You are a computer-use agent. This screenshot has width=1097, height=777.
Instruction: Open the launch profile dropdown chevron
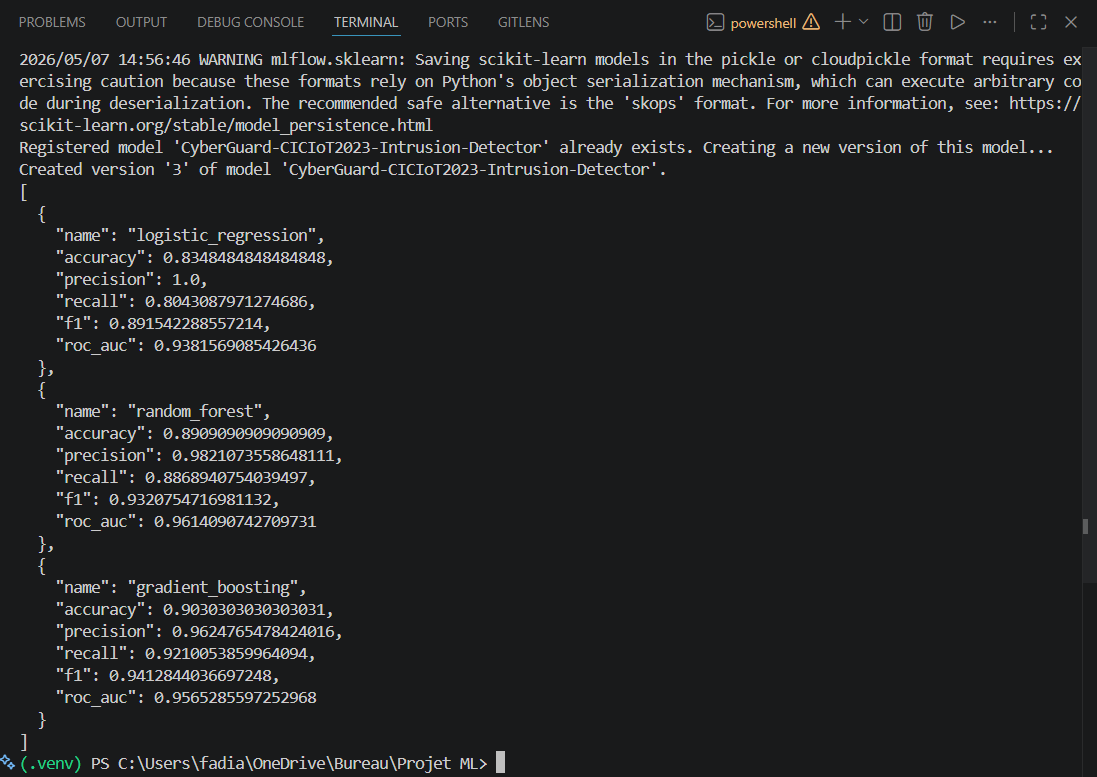coord(863,22)
